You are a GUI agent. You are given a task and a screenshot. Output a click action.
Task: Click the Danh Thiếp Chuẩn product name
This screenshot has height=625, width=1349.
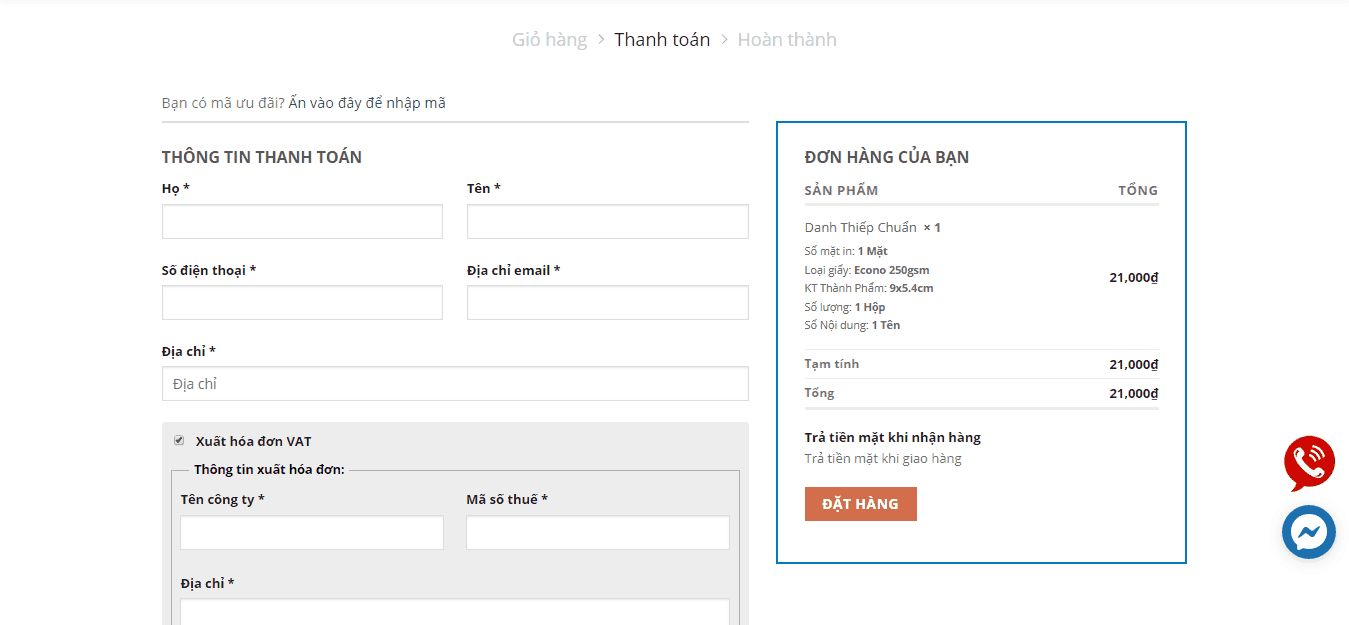[860, 227]
